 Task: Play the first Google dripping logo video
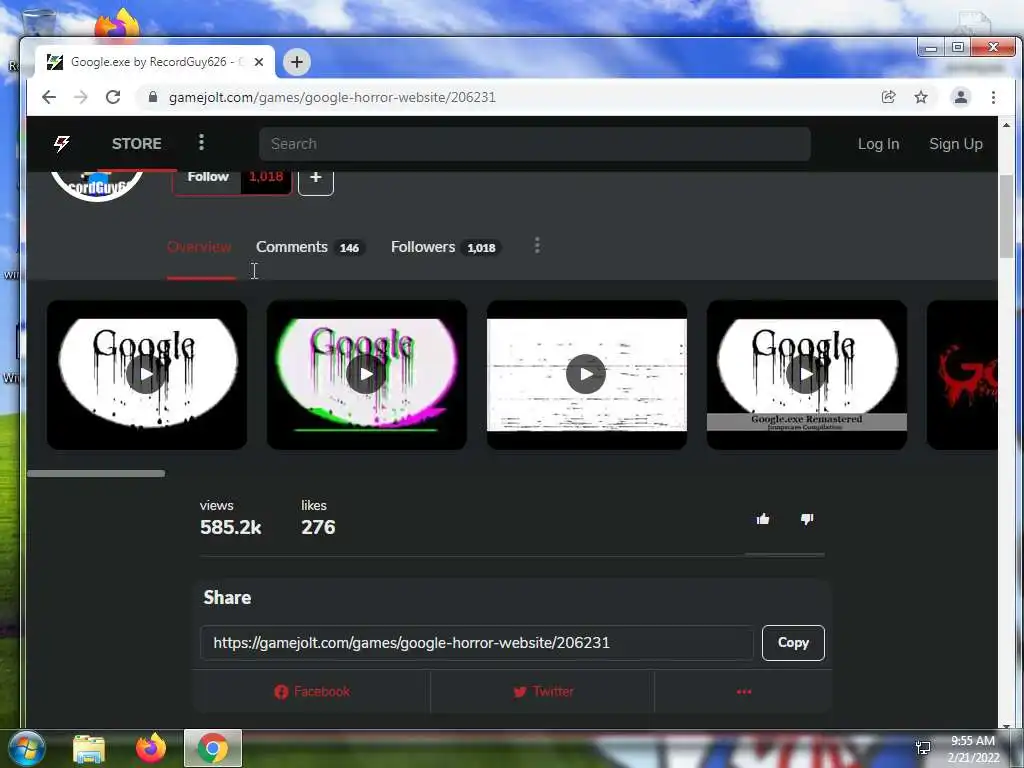click(147, 374)
